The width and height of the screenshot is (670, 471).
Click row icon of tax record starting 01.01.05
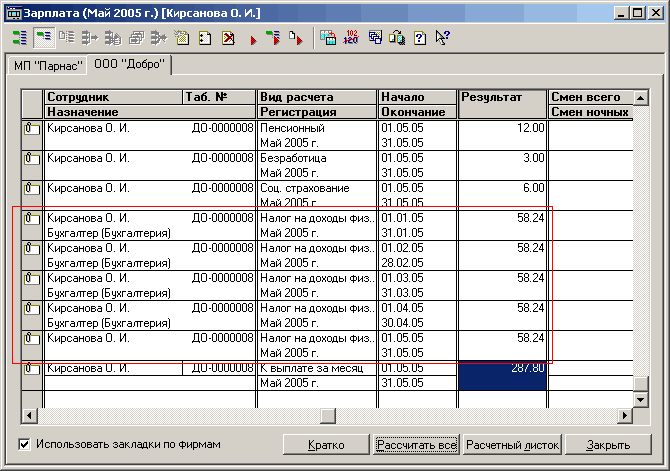tap(32, 218)
